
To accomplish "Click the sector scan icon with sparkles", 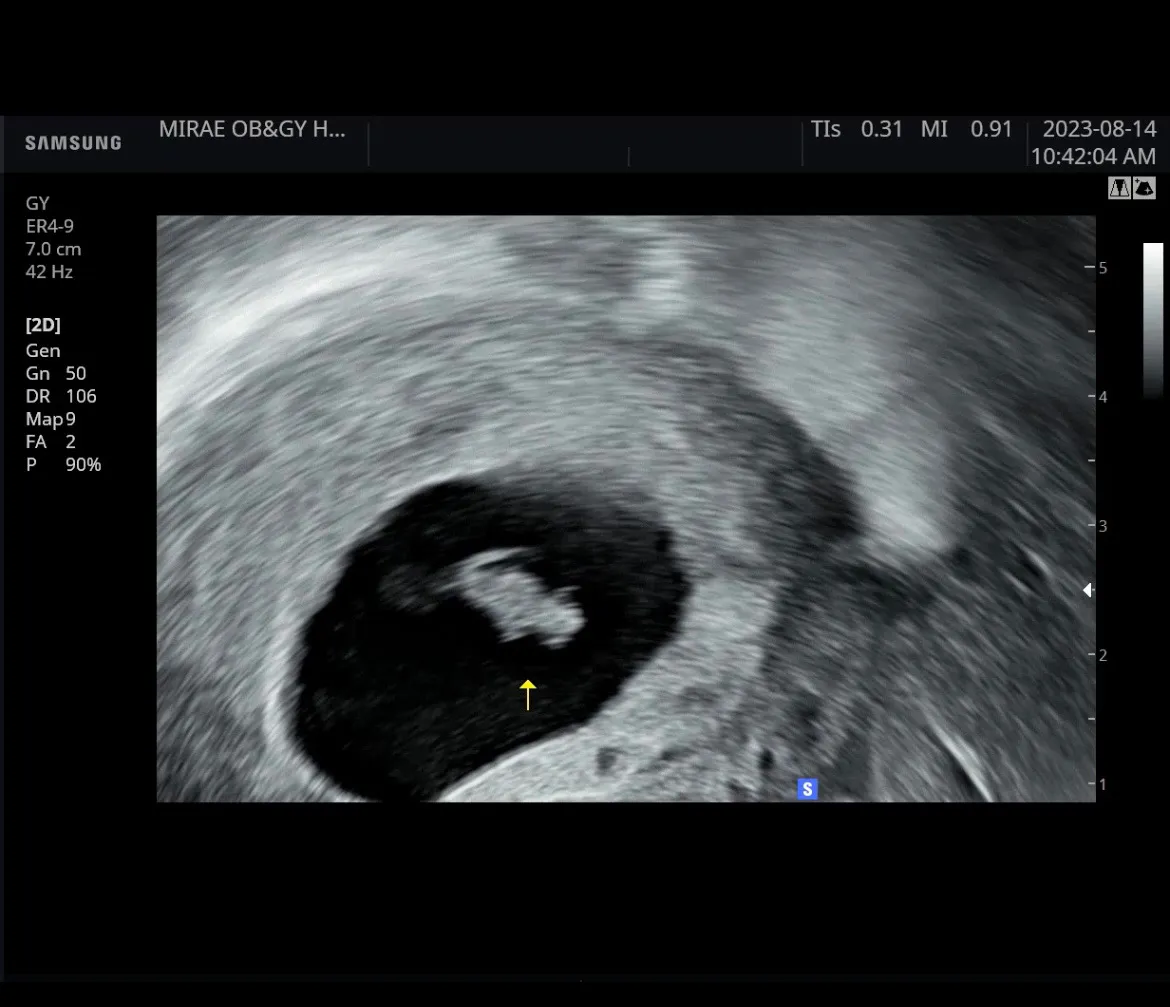I will [x=1144, y=188].
